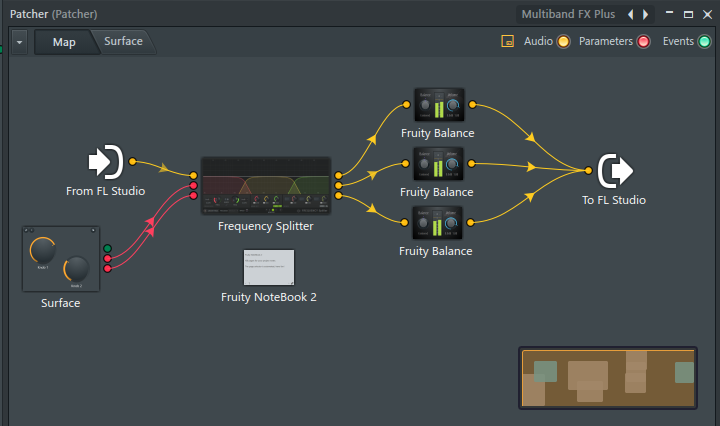
Task: Click the minimap overview in the corner
Action: pyautogui.click(x=608, y=378)
